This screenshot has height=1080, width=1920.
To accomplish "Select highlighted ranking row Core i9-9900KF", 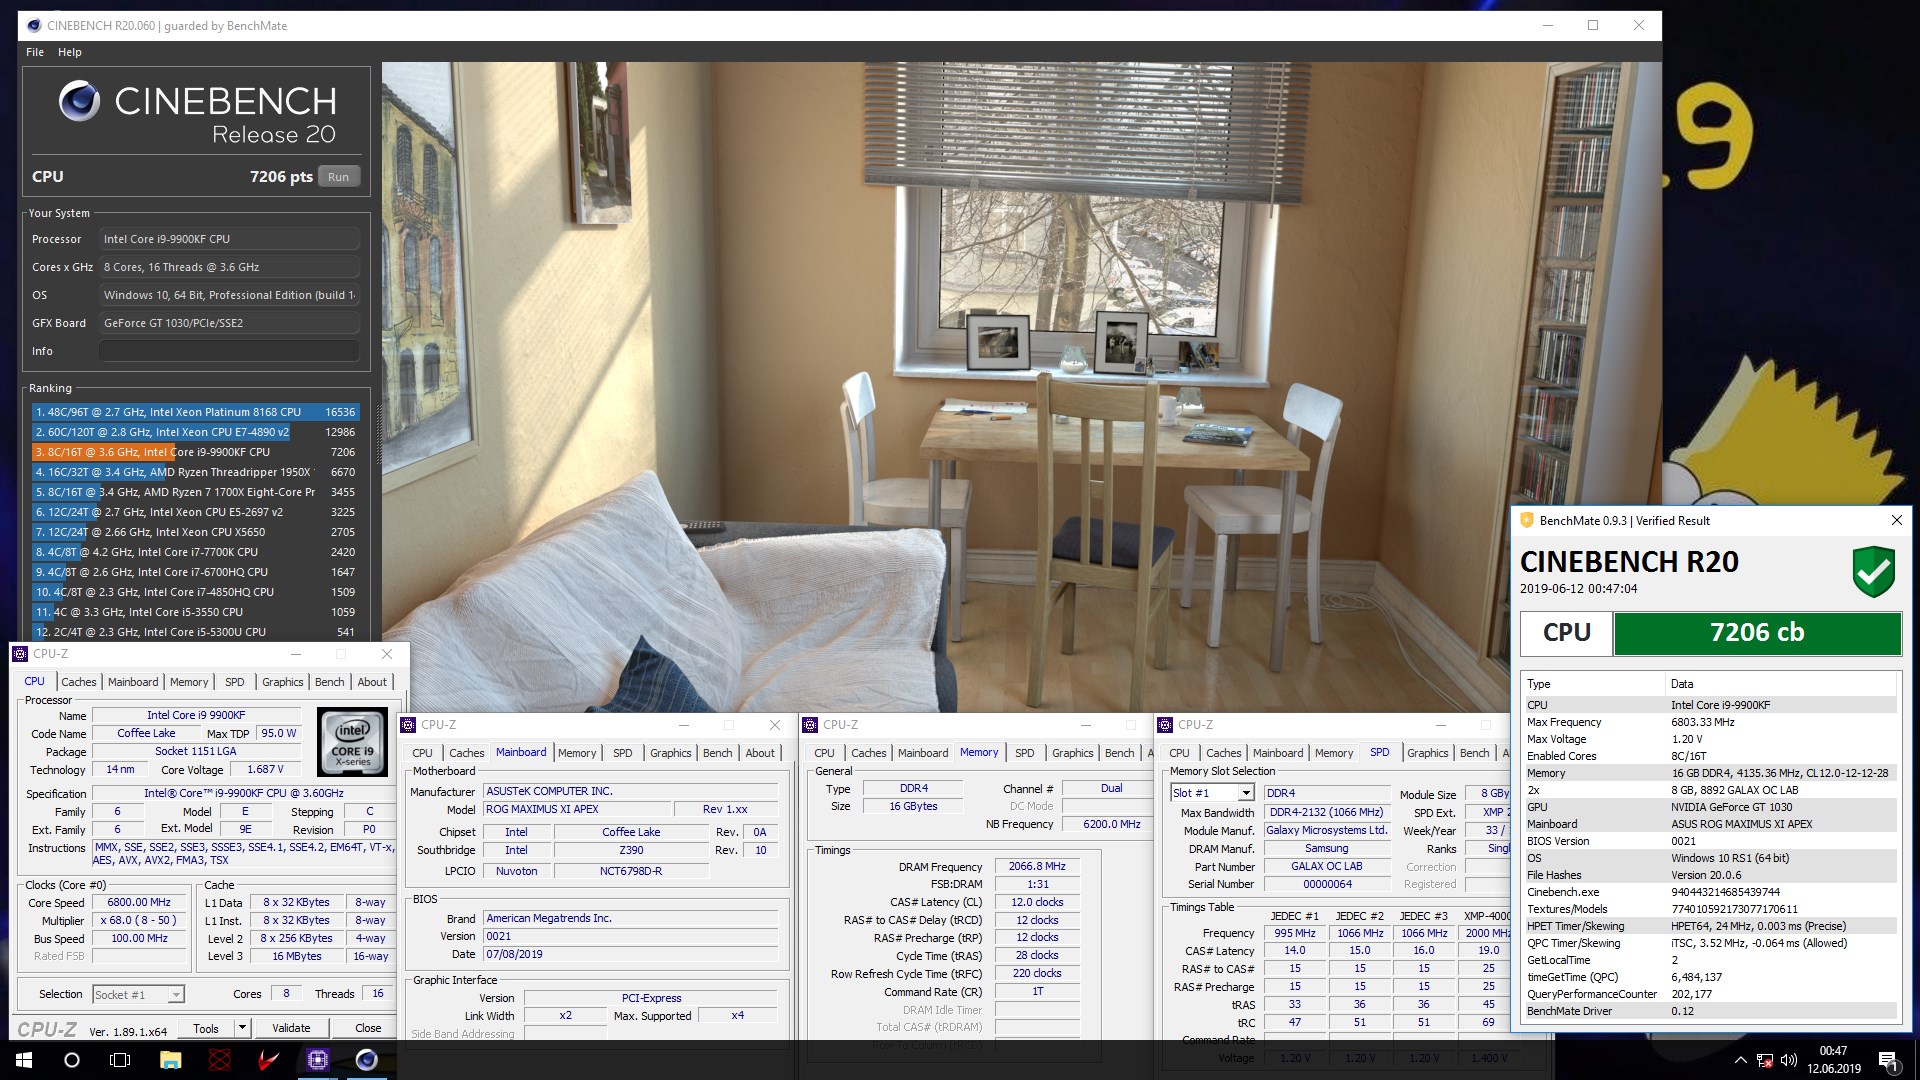I will (195, 452).
